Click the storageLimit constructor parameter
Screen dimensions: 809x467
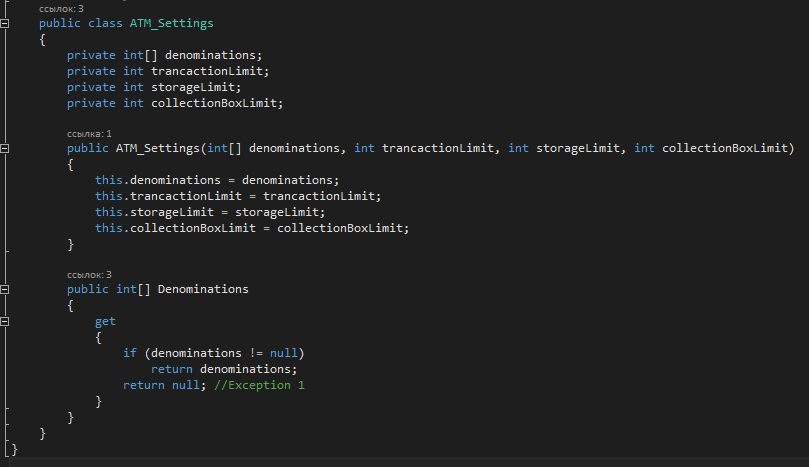tap(578, 149)
